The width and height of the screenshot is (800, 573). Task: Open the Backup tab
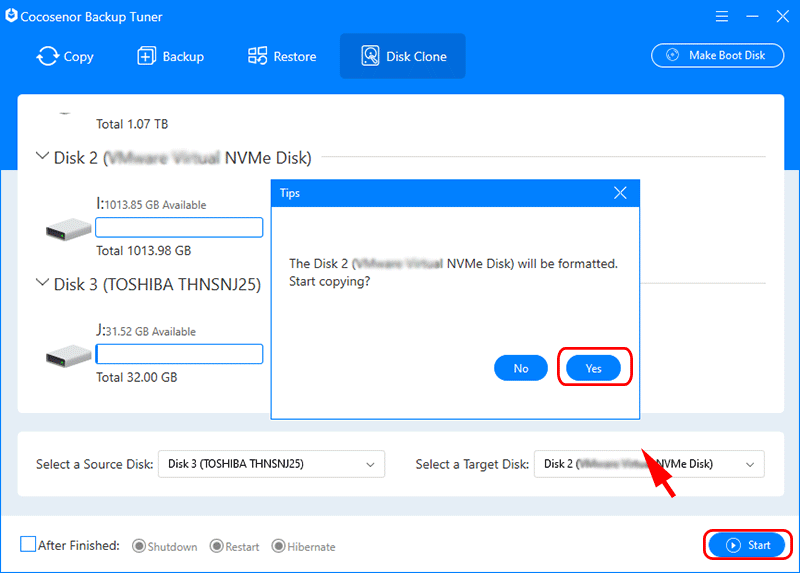pyautogui.click(x=170, y=56)
